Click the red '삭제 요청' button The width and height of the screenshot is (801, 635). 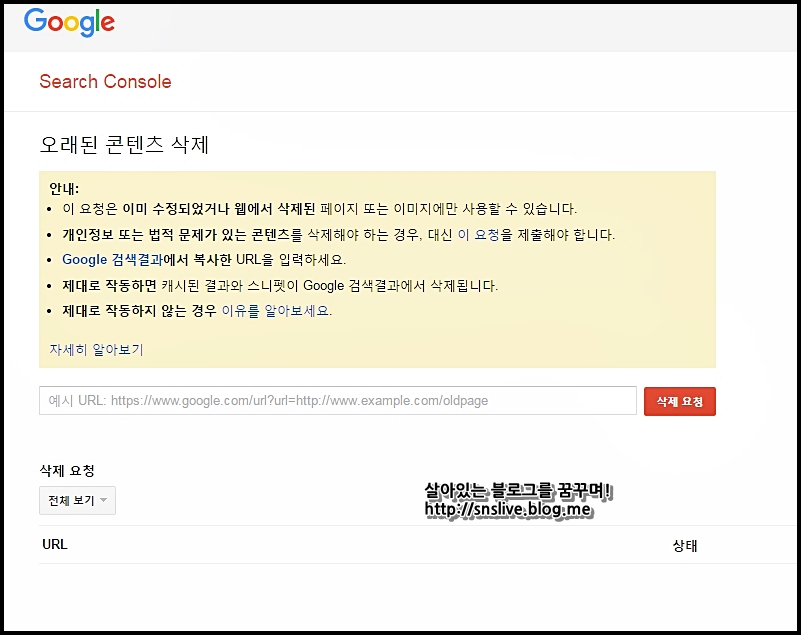click(x=679, y=402)
